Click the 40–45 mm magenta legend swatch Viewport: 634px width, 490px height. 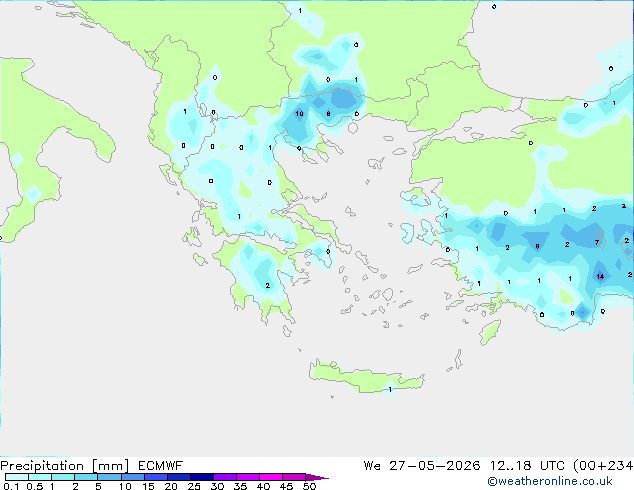click(x=271, y=477)
